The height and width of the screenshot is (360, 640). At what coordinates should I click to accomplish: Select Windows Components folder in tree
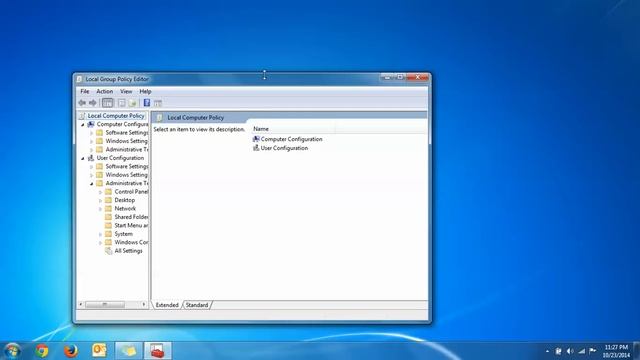click(131, 242)
